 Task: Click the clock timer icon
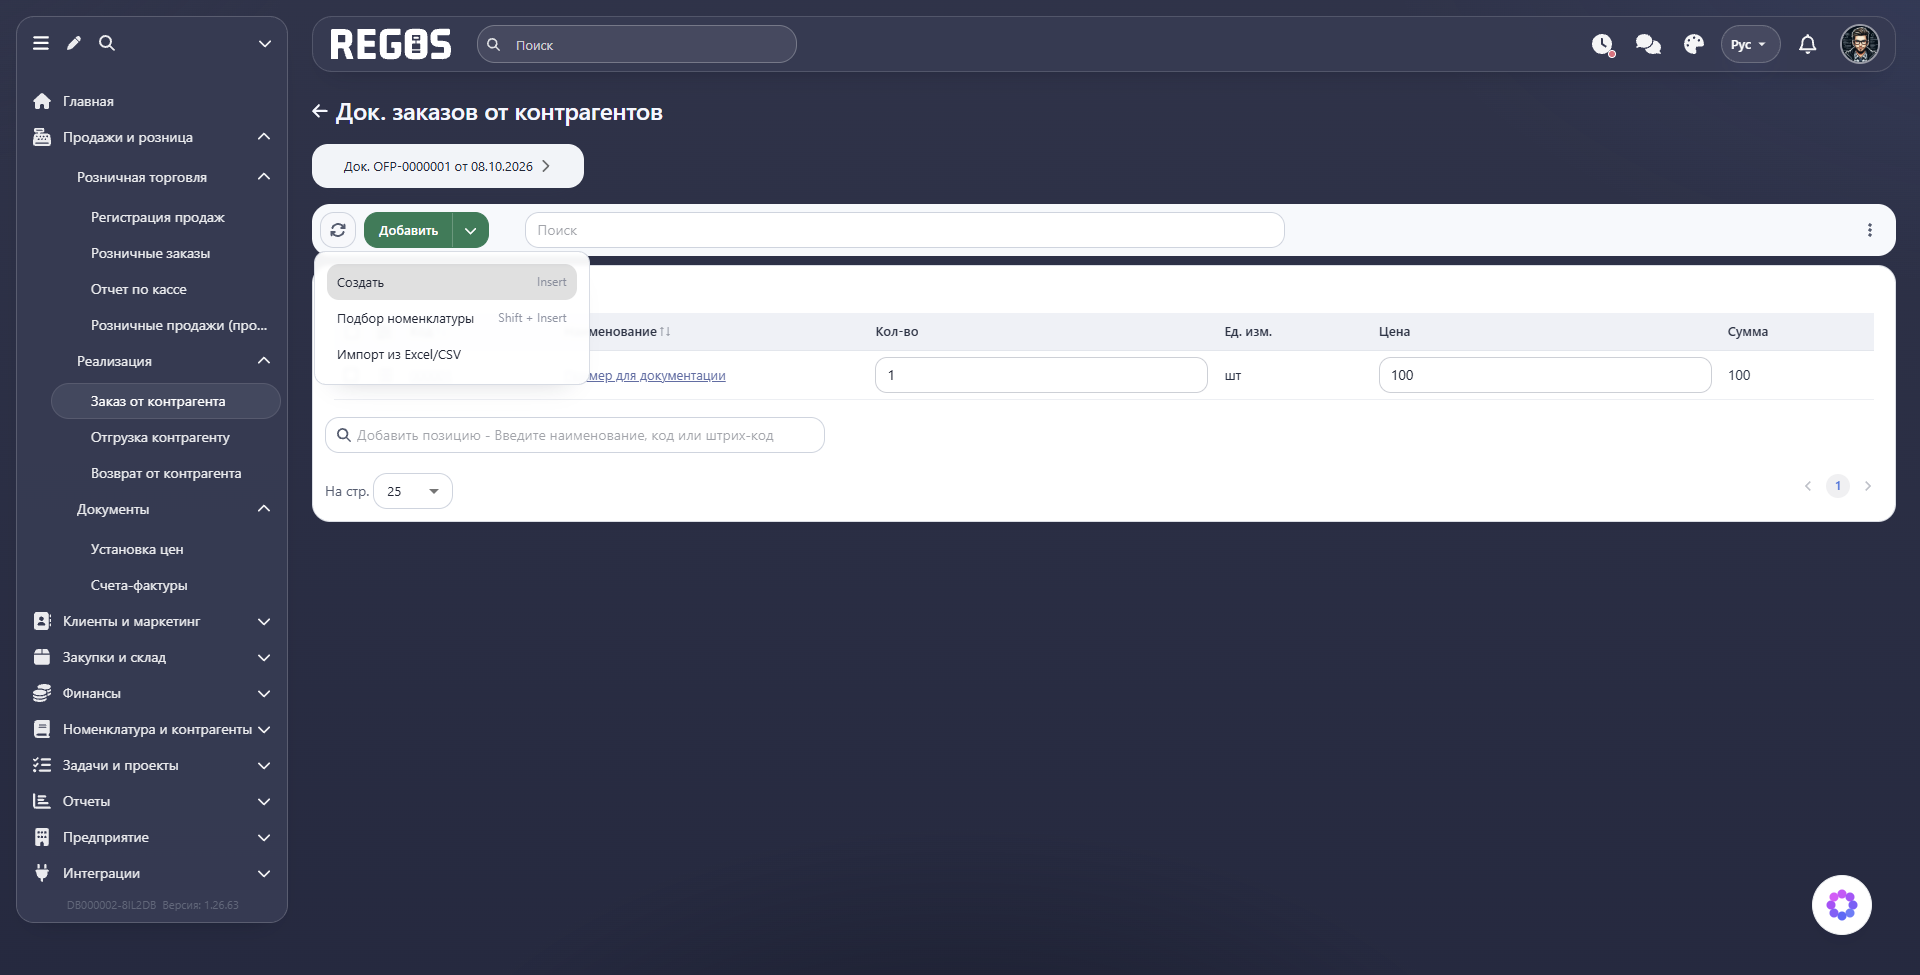tap(1603, 44)
